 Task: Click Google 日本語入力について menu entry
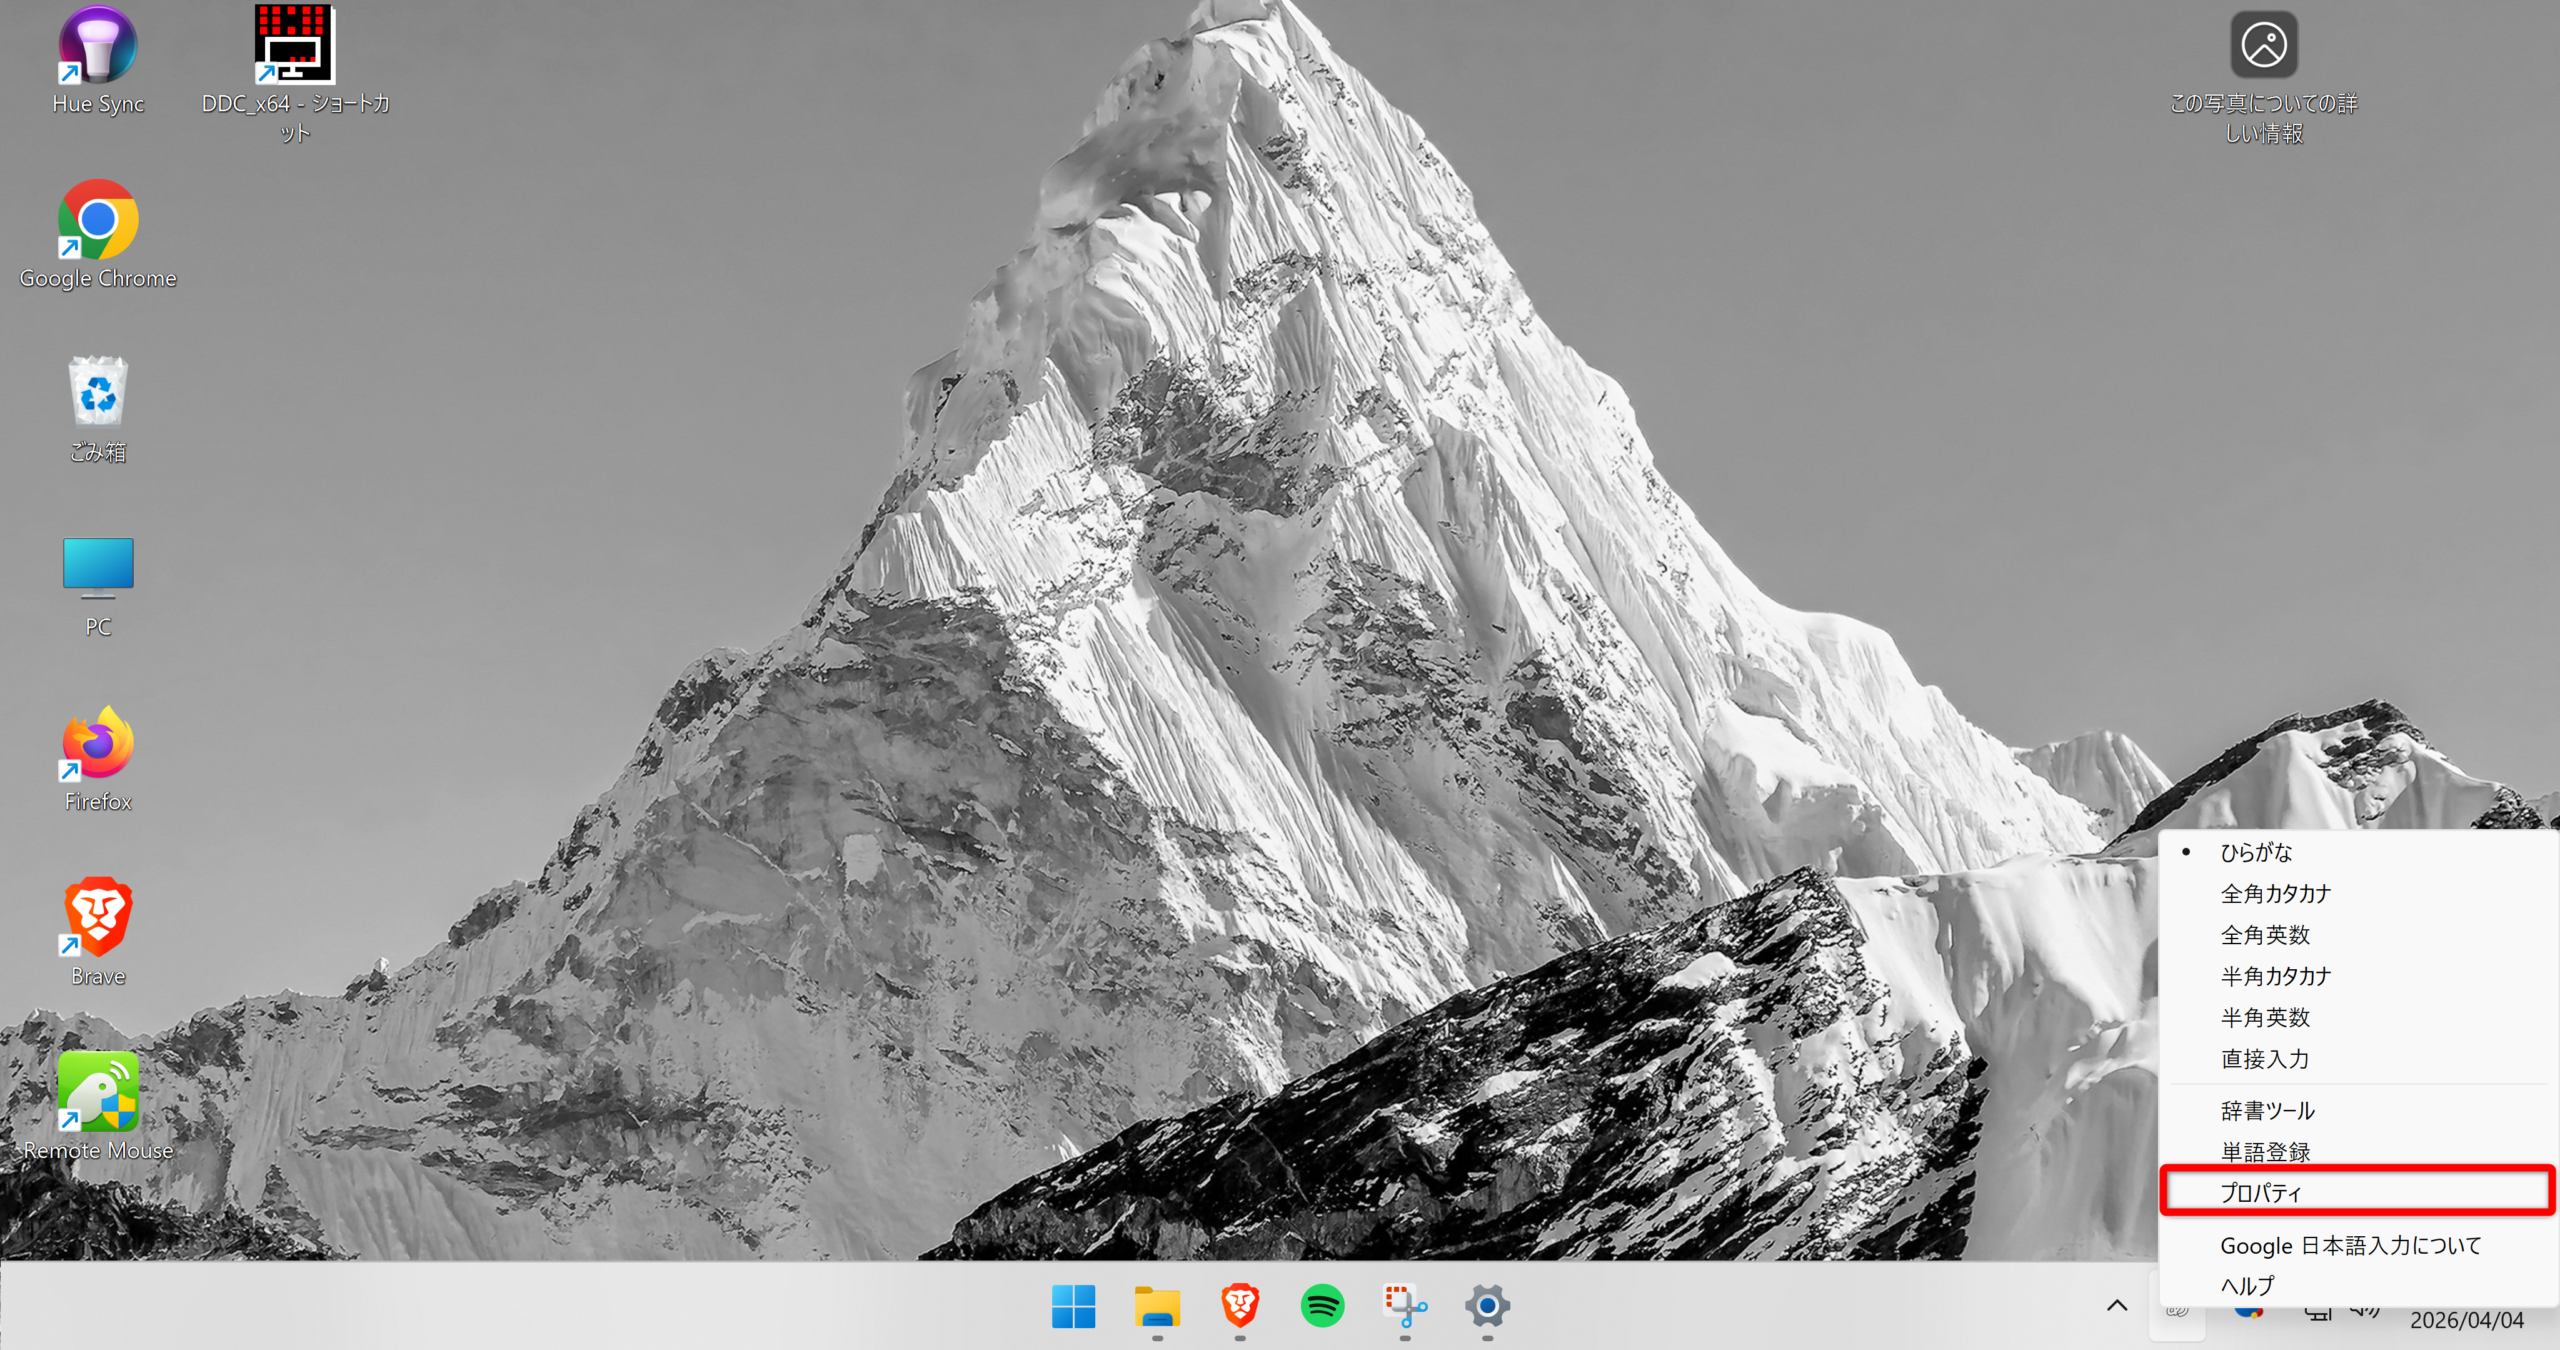click(x=2350, y=1246)
